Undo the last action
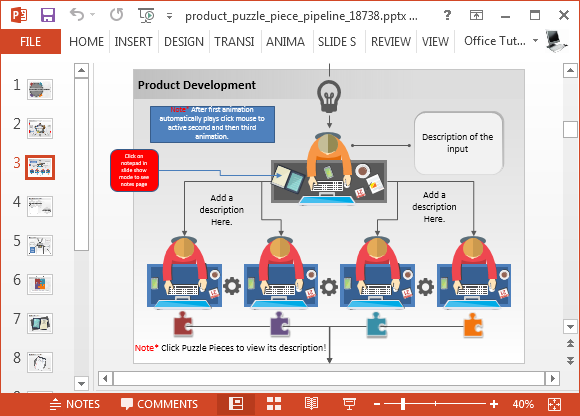 pyautogui.click(x=77, y=15)
